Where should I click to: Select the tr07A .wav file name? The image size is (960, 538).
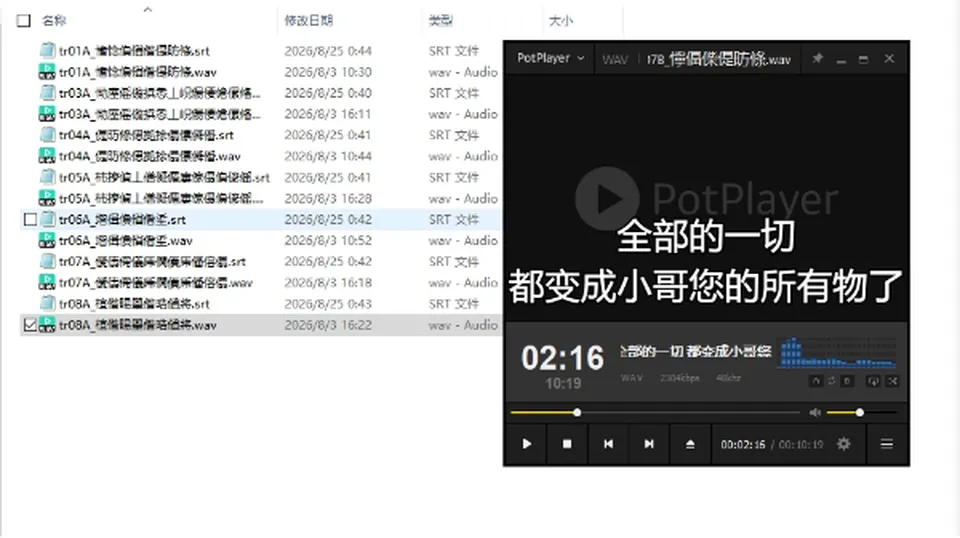[156, 283]
